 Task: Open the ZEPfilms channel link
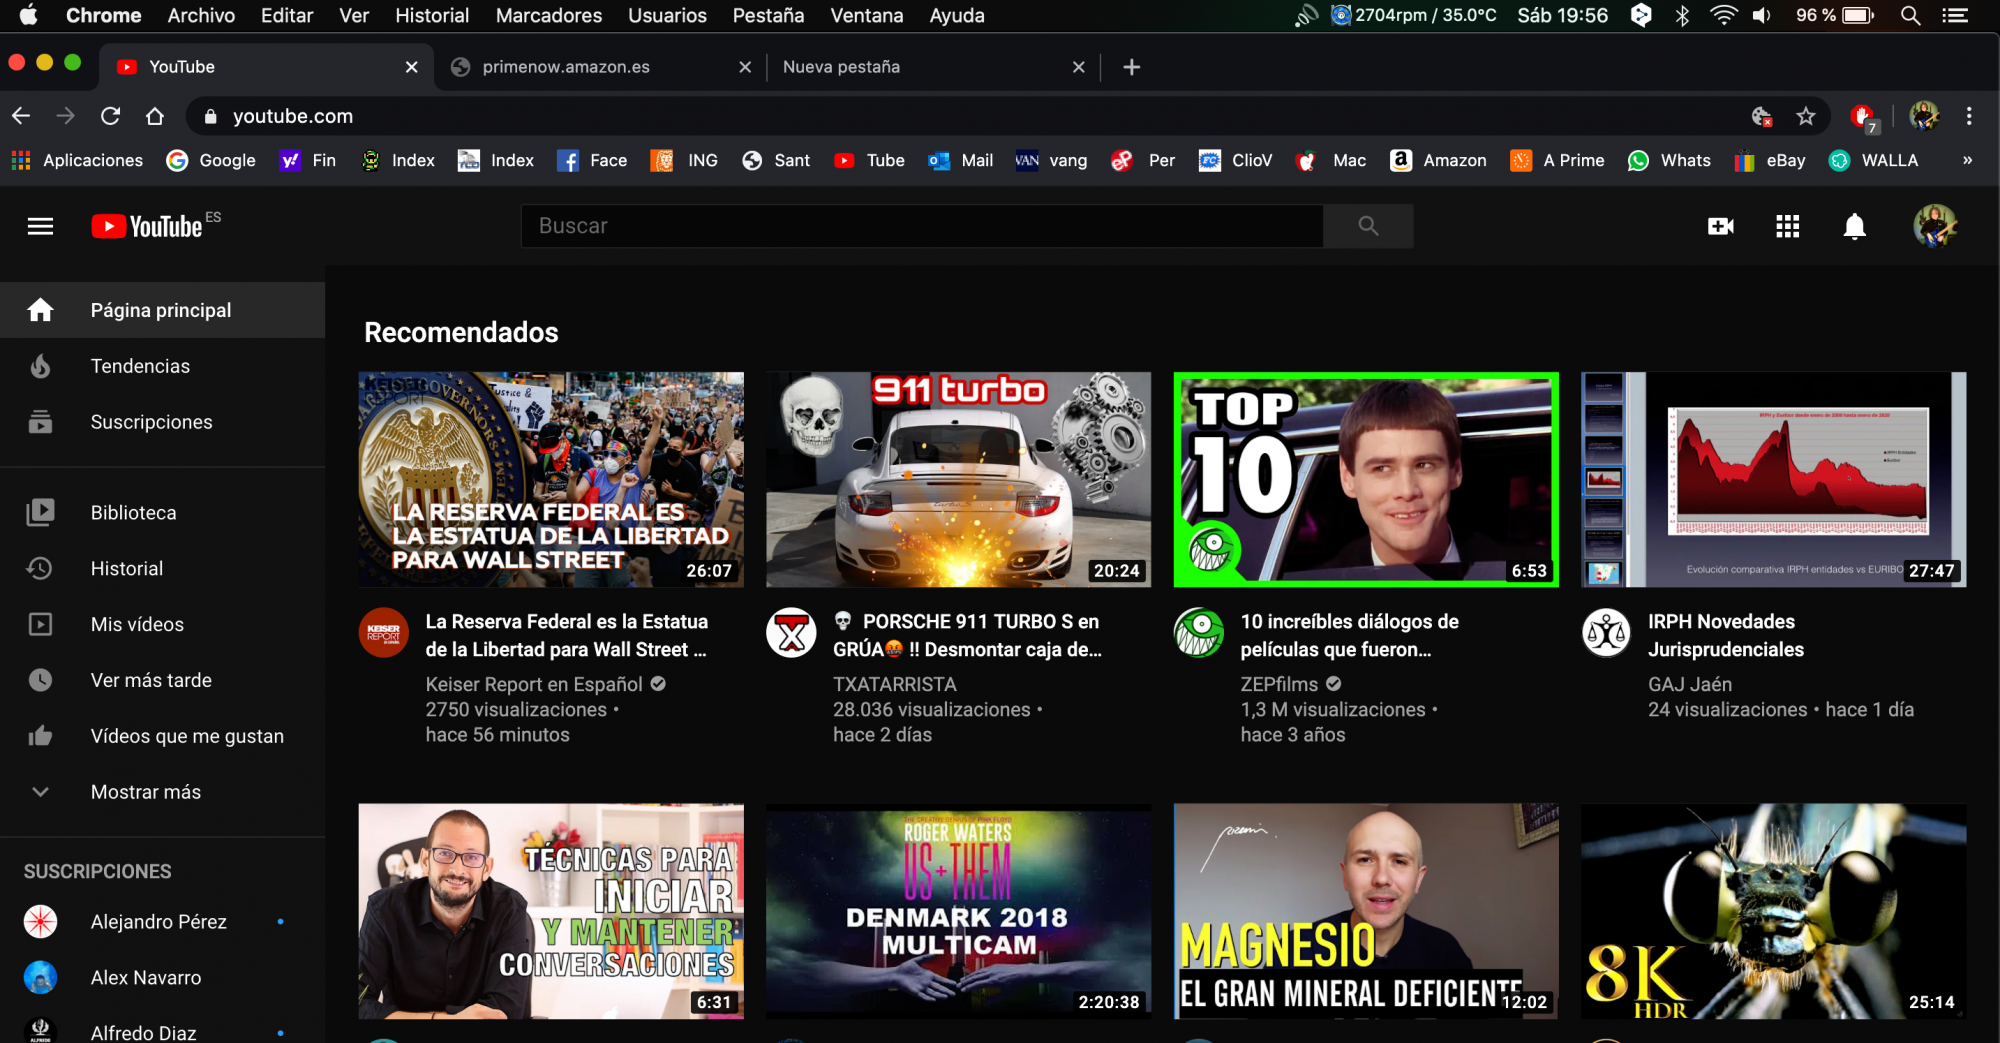coord(1280,684)
